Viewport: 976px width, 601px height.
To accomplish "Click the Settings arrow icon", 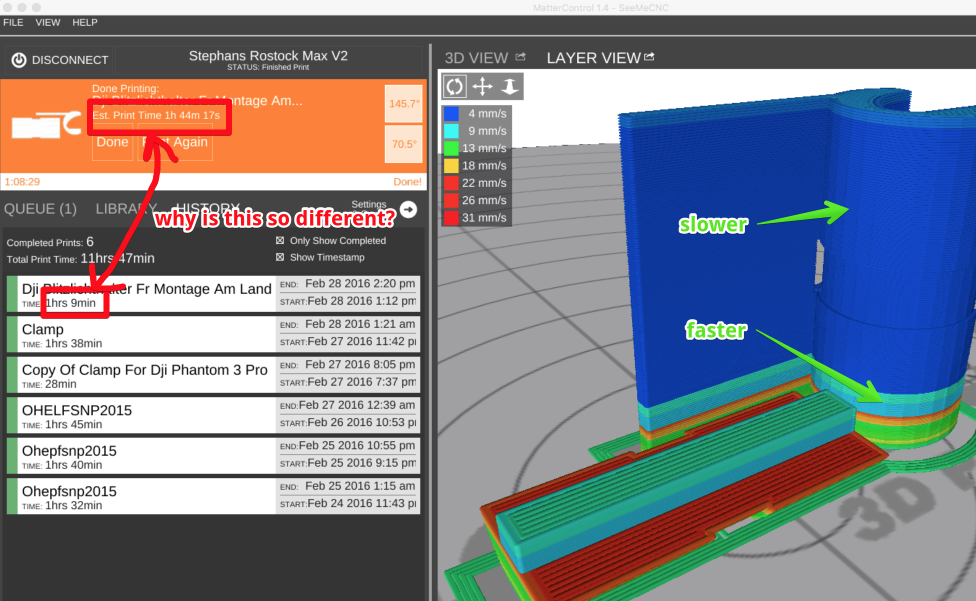I will coord(408,209).
